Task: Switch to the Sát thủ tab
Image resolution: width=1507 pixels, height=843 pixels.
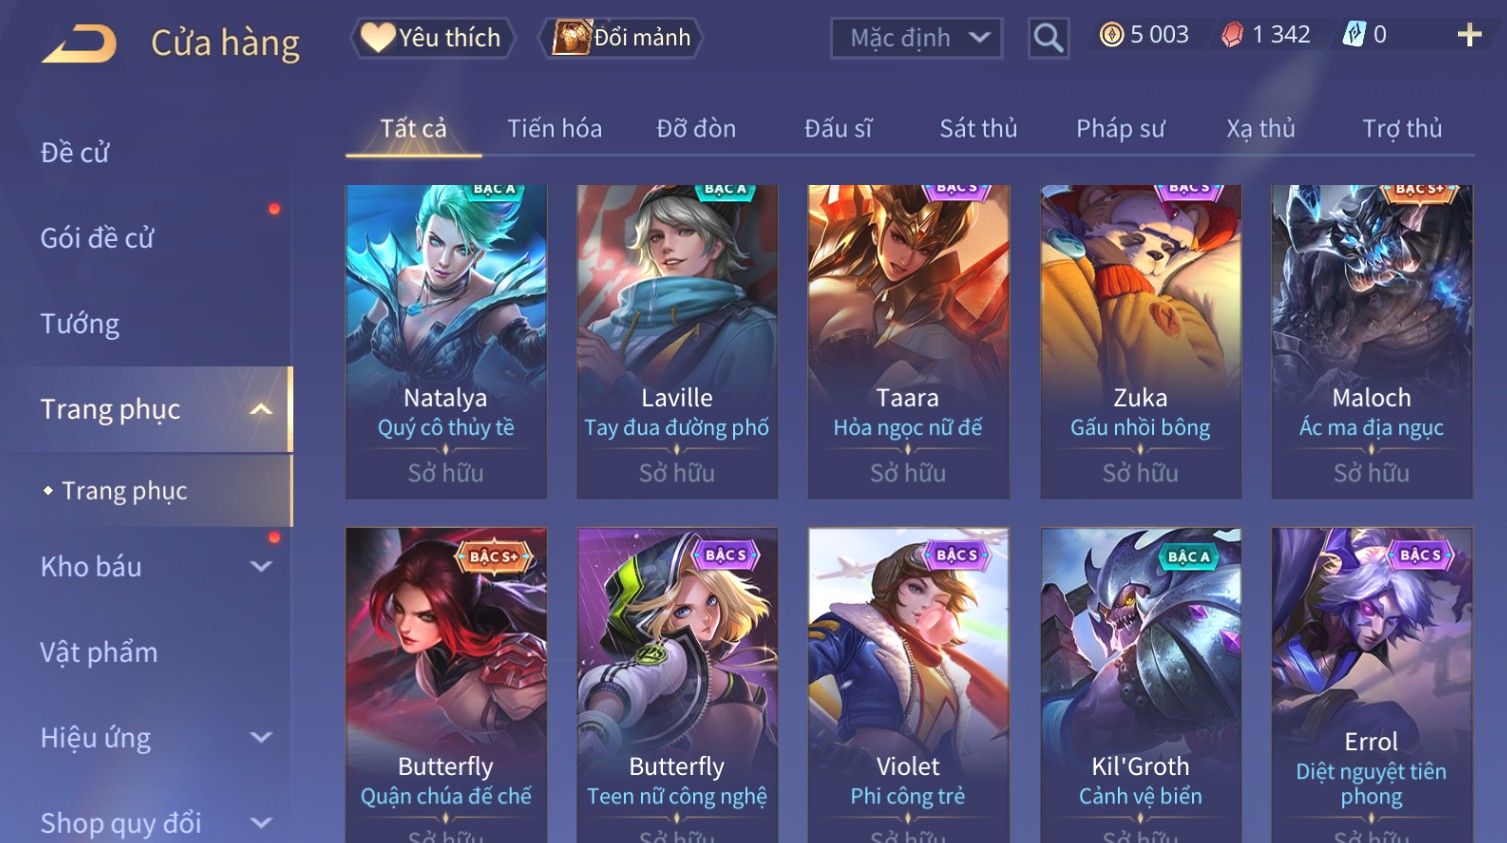Action: [978, 128]
